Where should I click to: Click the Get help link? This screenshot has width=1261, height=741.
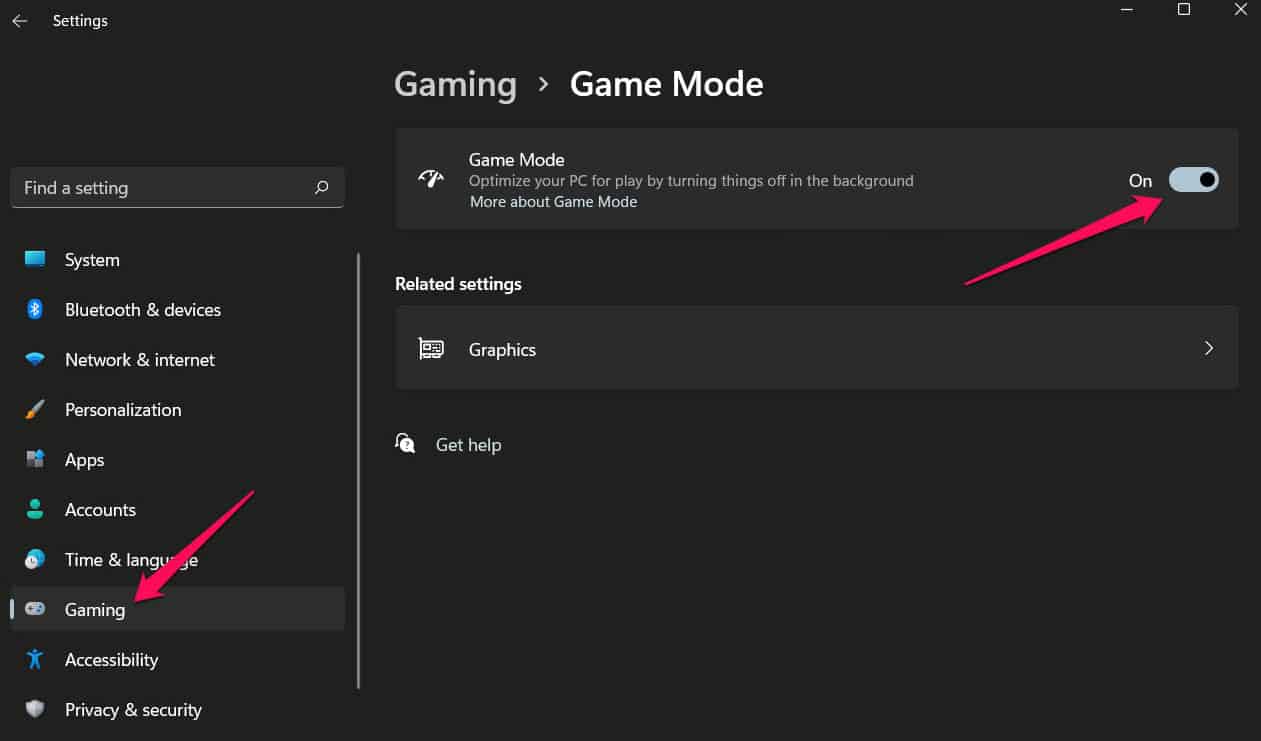click(x=468, y=445)
